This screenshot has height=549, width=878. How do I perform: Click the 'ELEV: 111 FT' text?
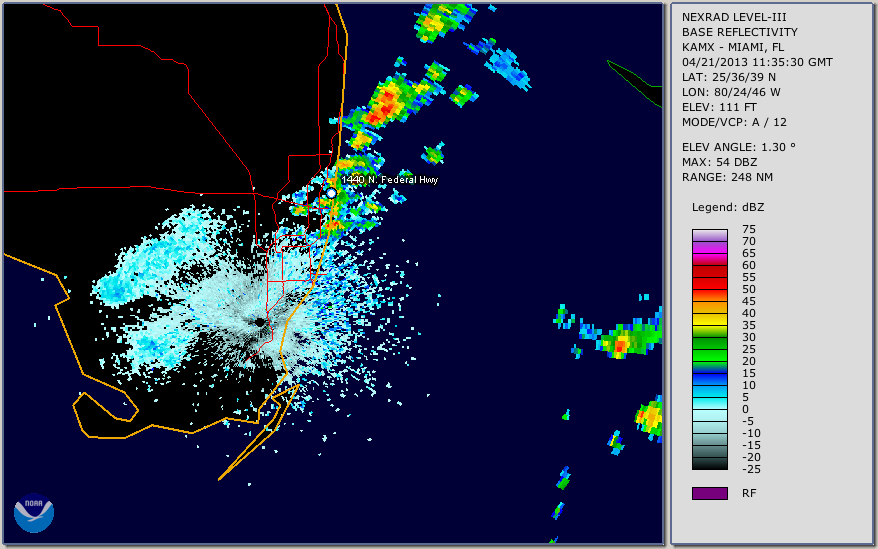pos(719,107)
